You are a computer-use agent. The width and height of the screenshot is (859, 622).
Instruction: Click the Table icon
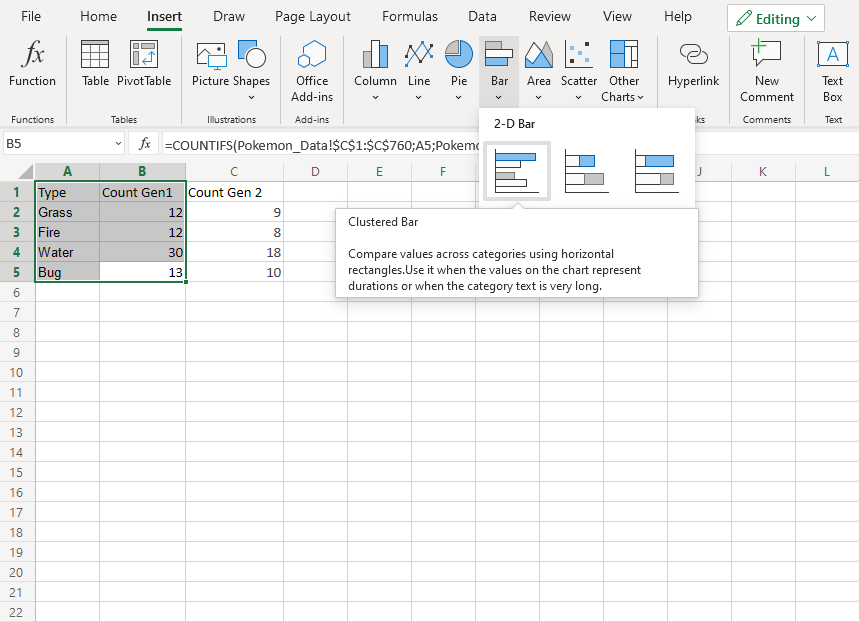[x=95, y=64]
